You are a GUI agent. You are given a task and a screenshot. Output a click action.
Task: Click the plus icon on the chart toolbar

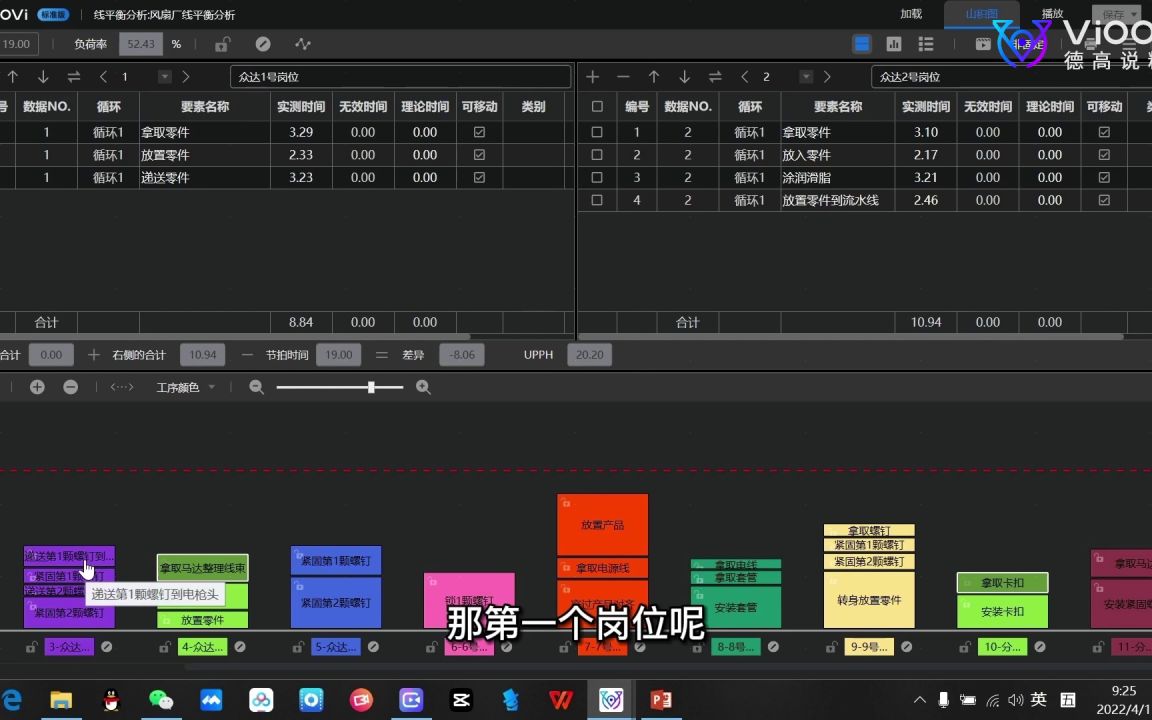(x=37, y=387)
